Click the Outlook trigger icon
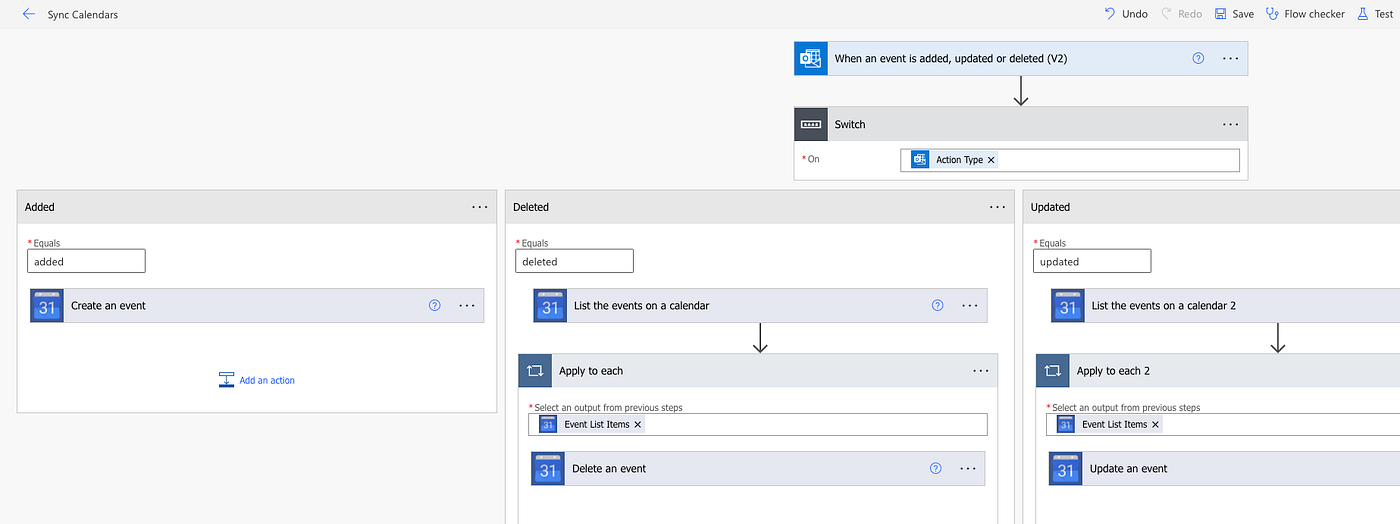The height and width of the screenshot is (524, 1400). 811,59
